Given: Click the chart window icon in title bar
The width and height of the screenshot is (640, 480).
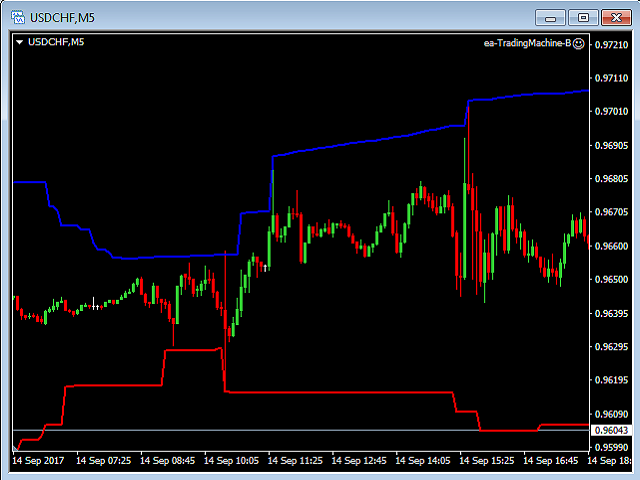Looking at the screenshot, I should tap(18, 18).
